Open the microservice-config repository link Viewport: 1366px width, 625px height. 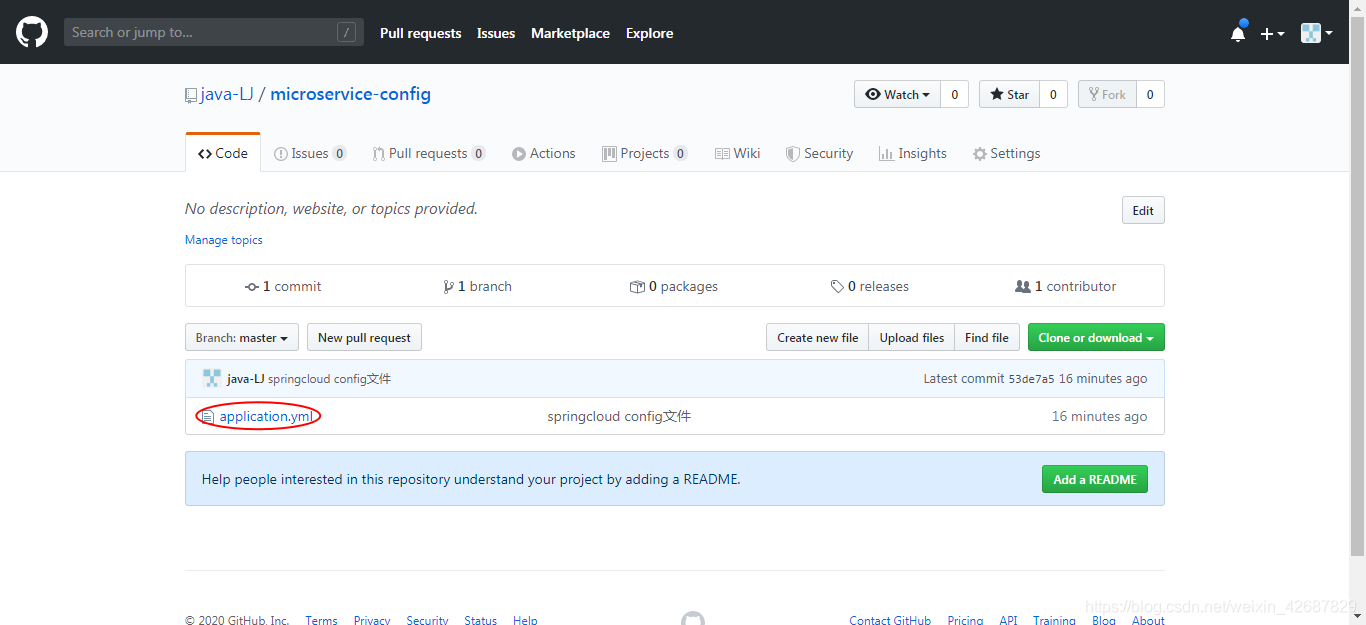click(350, 94)
